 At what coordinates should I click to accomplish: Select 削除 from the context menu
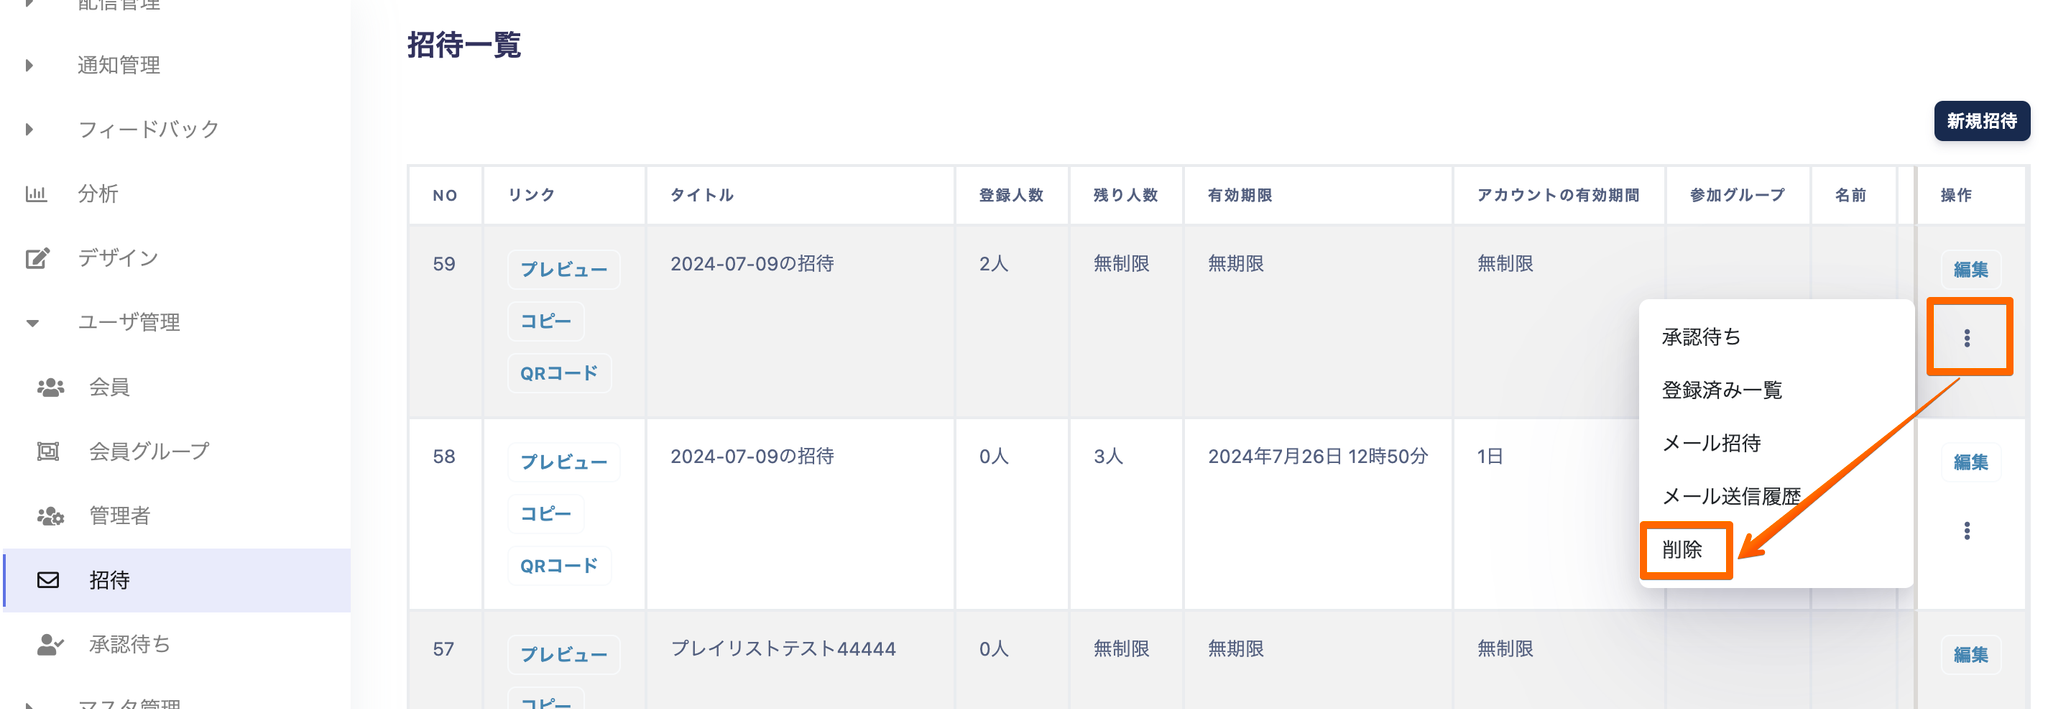(x=1683, y=550)
